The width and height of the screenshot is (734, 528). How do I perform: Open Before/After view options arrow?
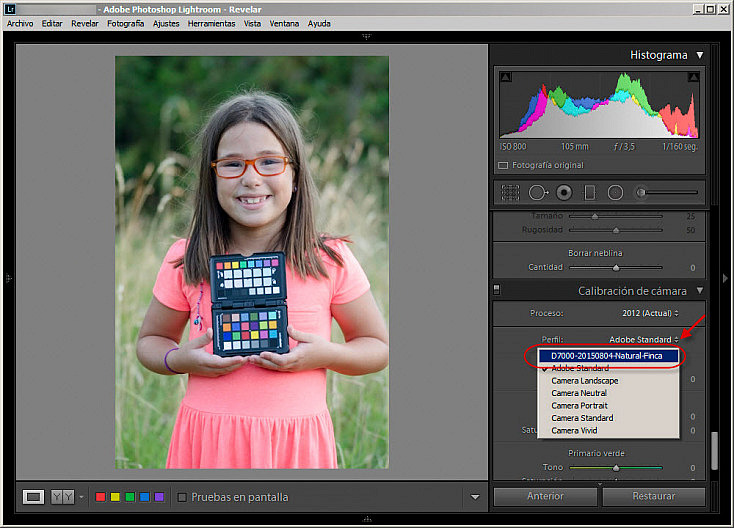81,497
